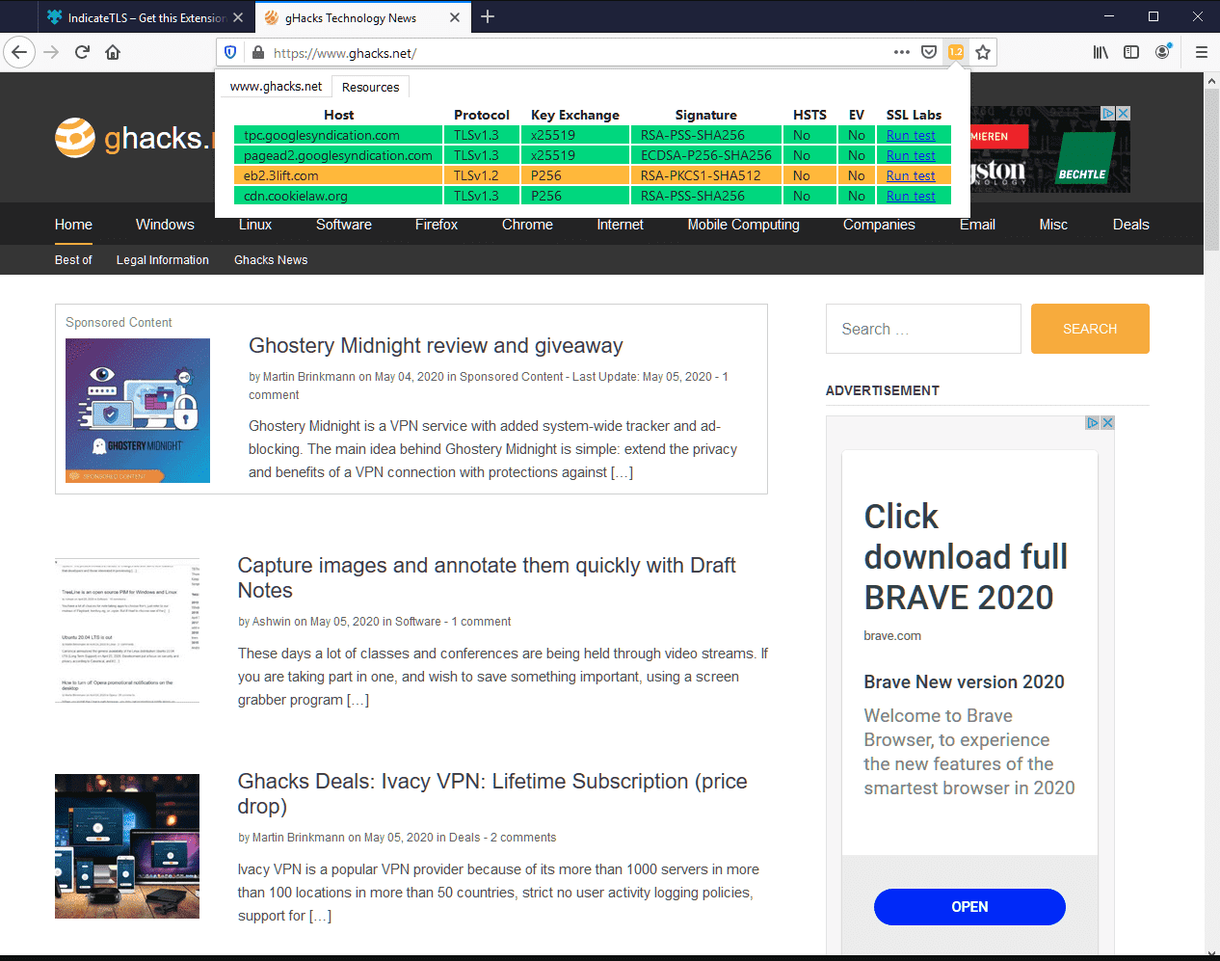The height and width of the screenshot is (961, 1220).
Task: Click the ghacks site logo
Action: (134, 138)
